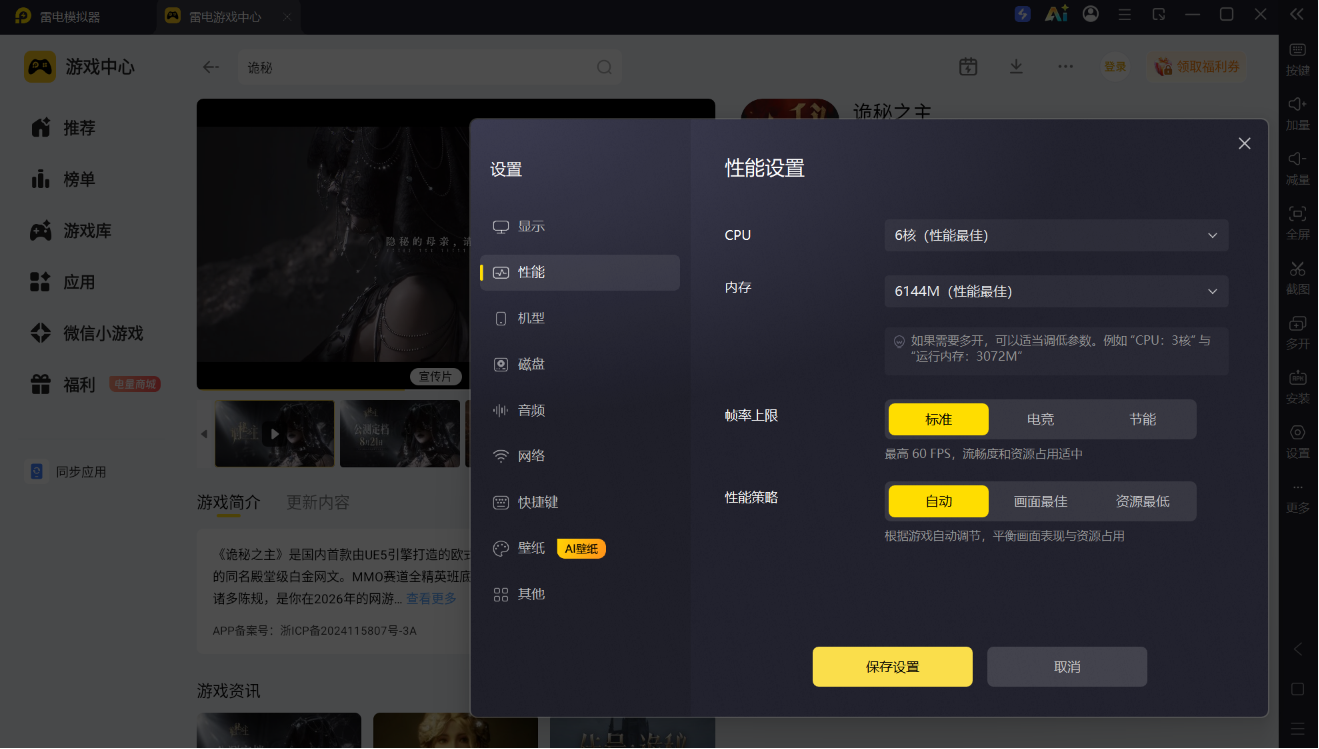Open the AI assistant icon in title bar
The height and width of the screenshot is (749, 1319).
pos(1056,15)
